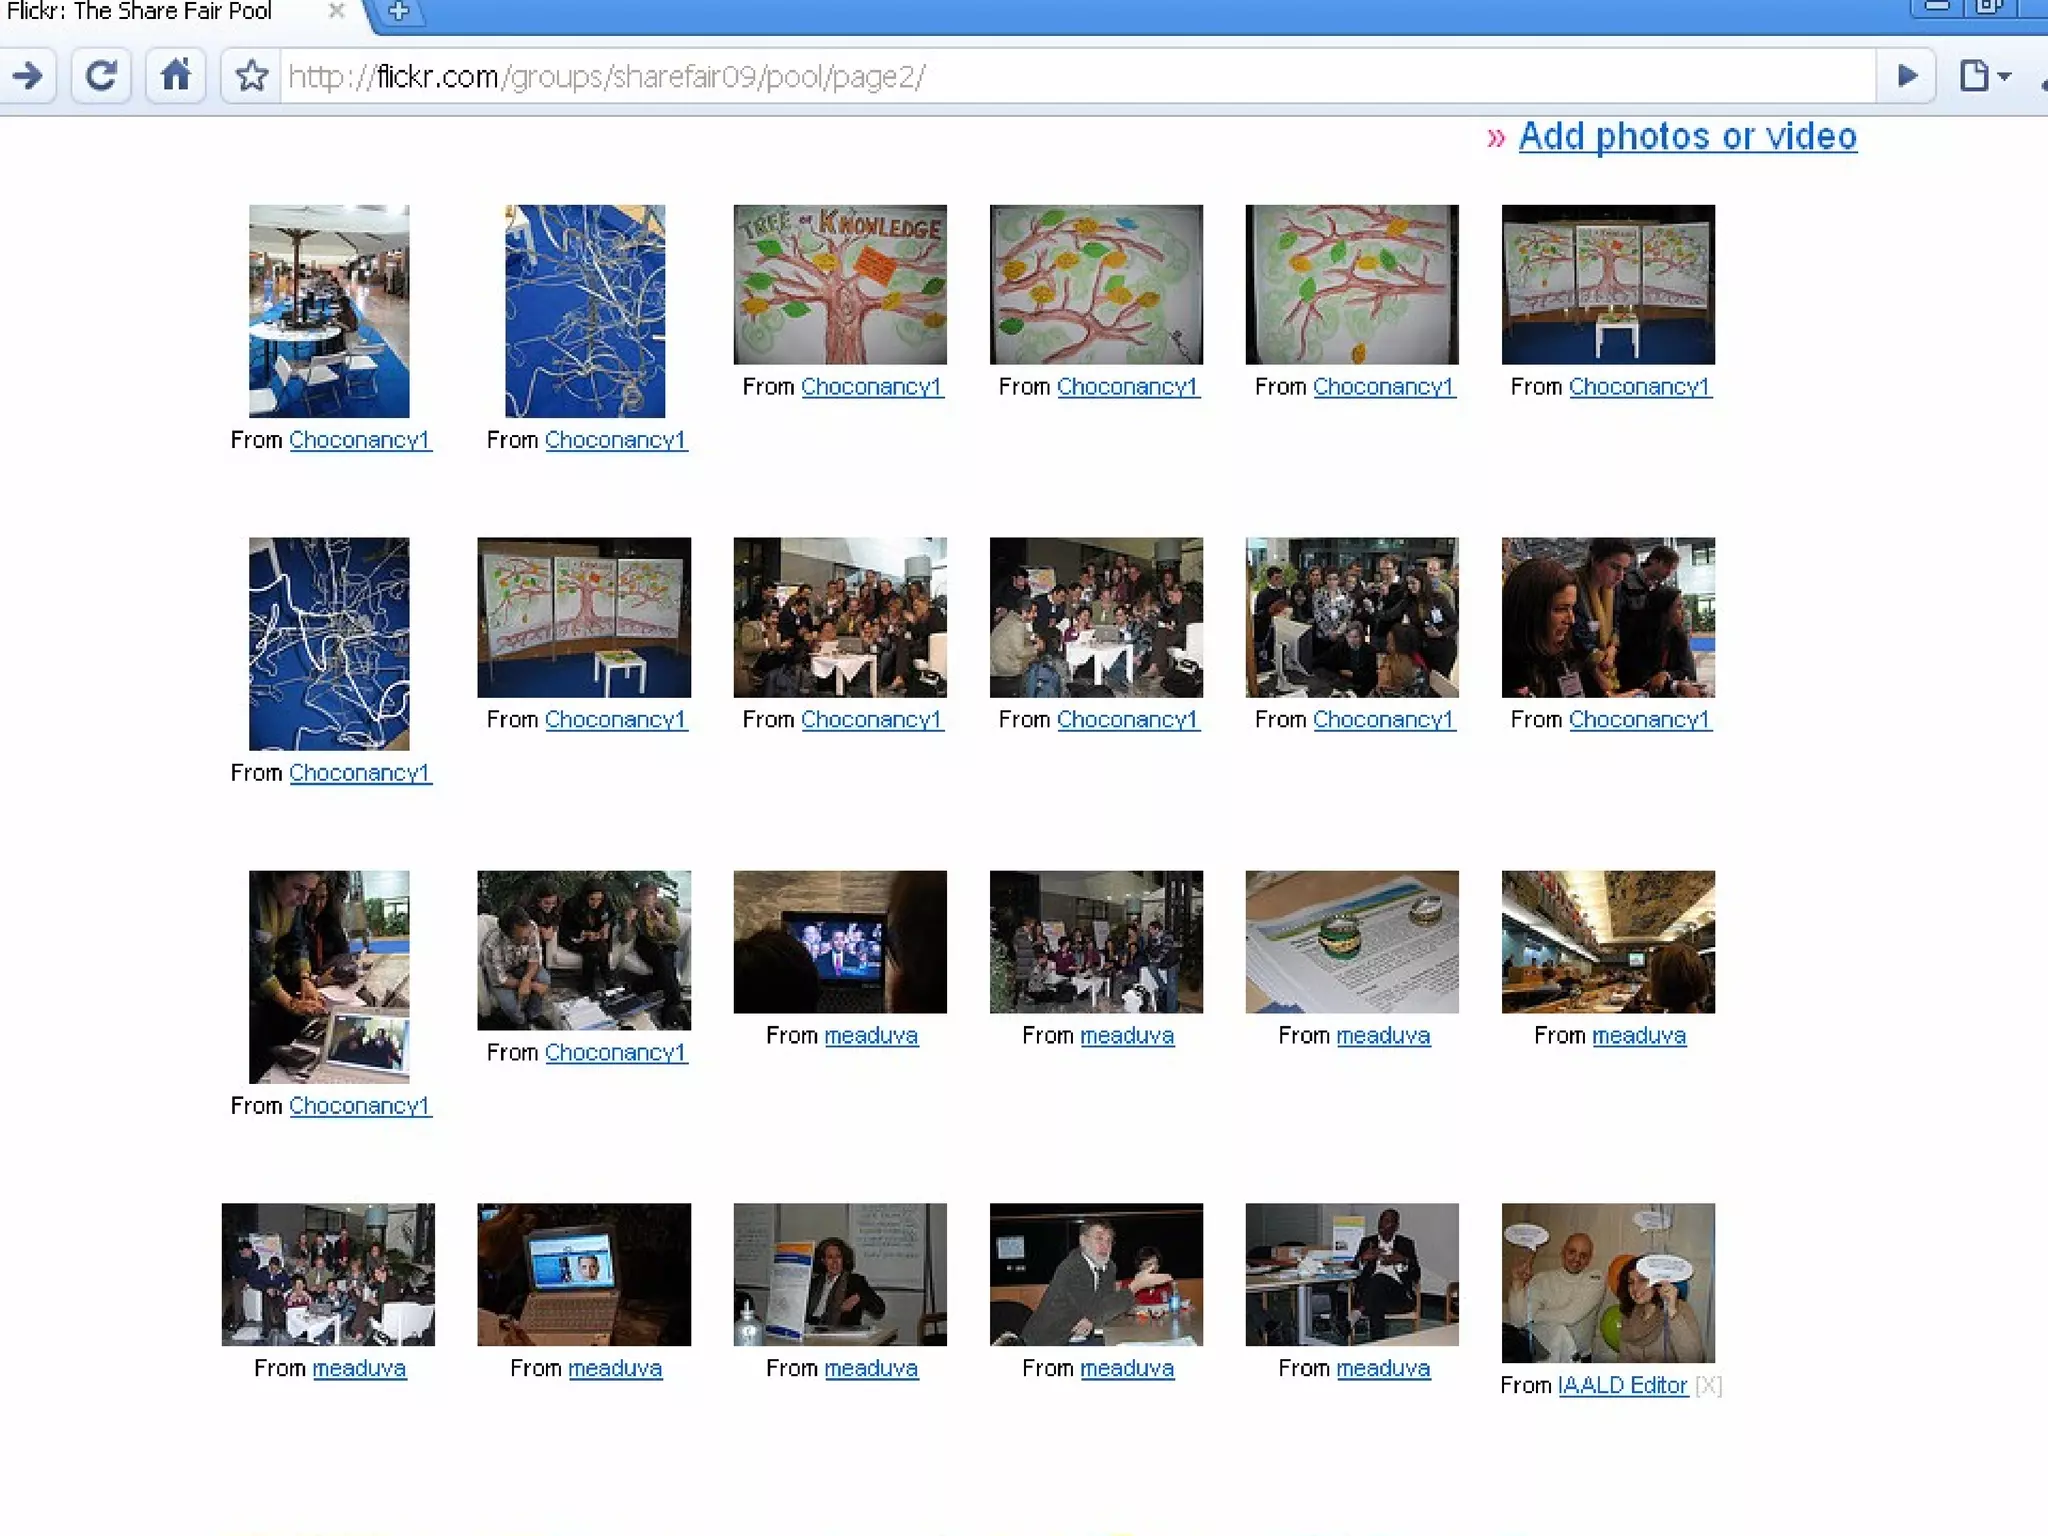Bookmark this page with star icon
This screenshot has width=2048, height=1536.
tap(252, 76)
